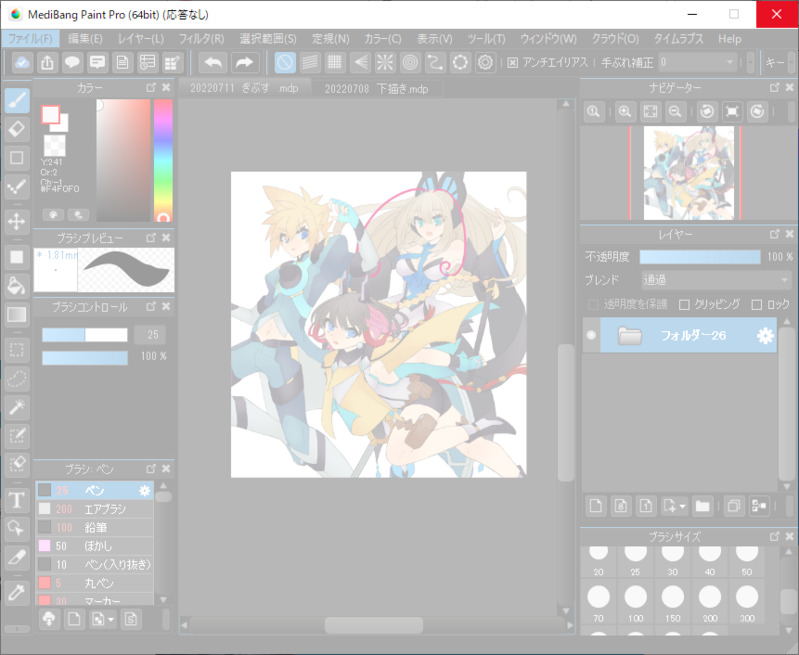
Task: Enable the parallel lines snap guide
Action: point(310,62)
